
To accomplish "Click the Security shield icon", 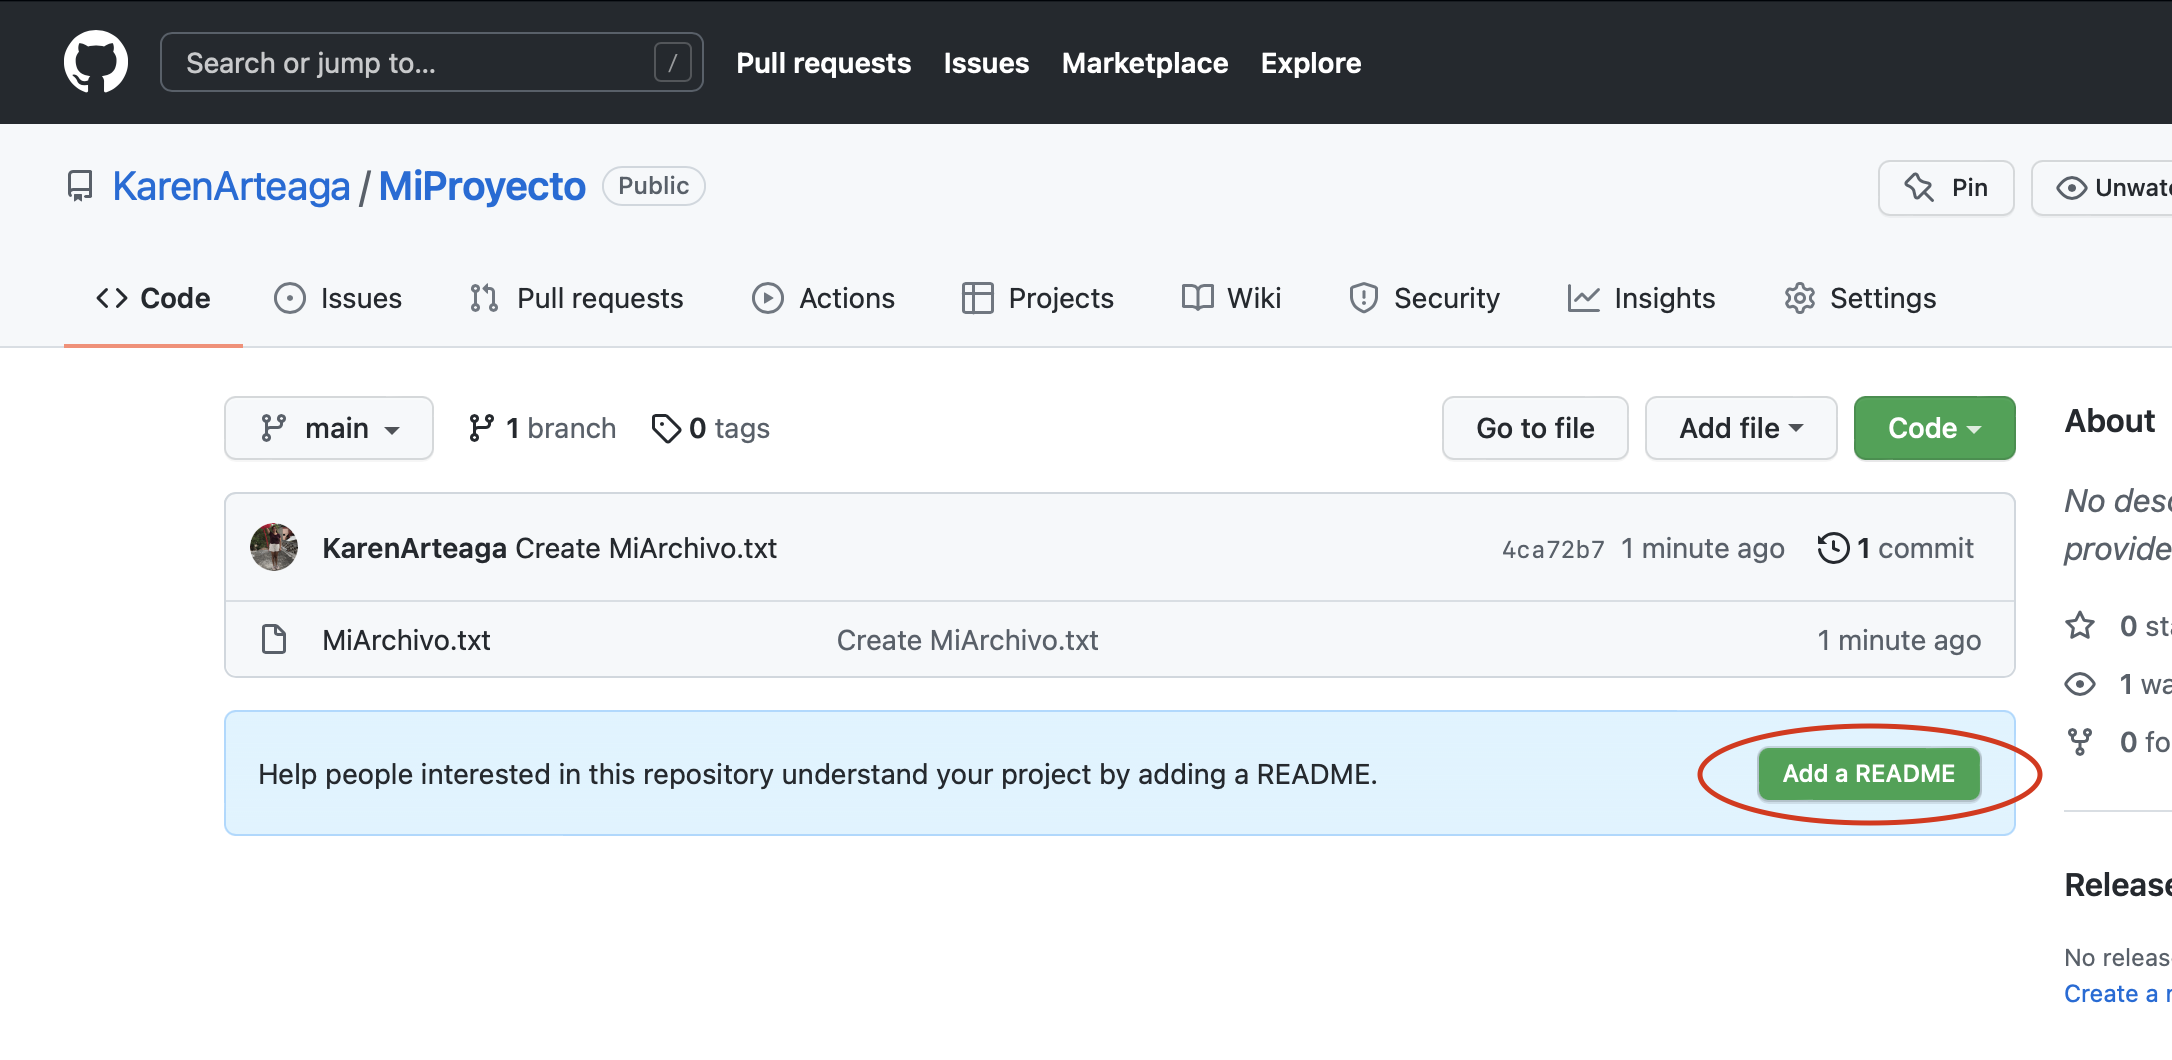I will point(1362,297).
